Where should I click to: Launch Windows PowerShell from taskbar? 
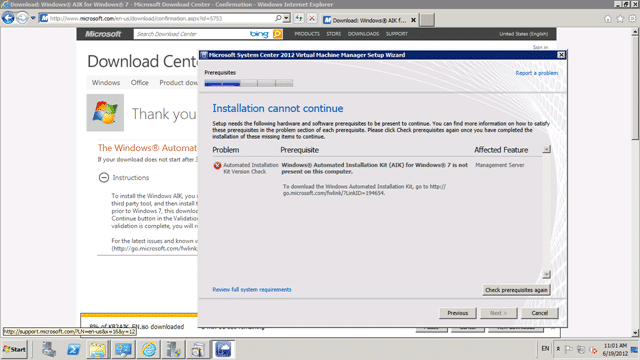point(74,349)
